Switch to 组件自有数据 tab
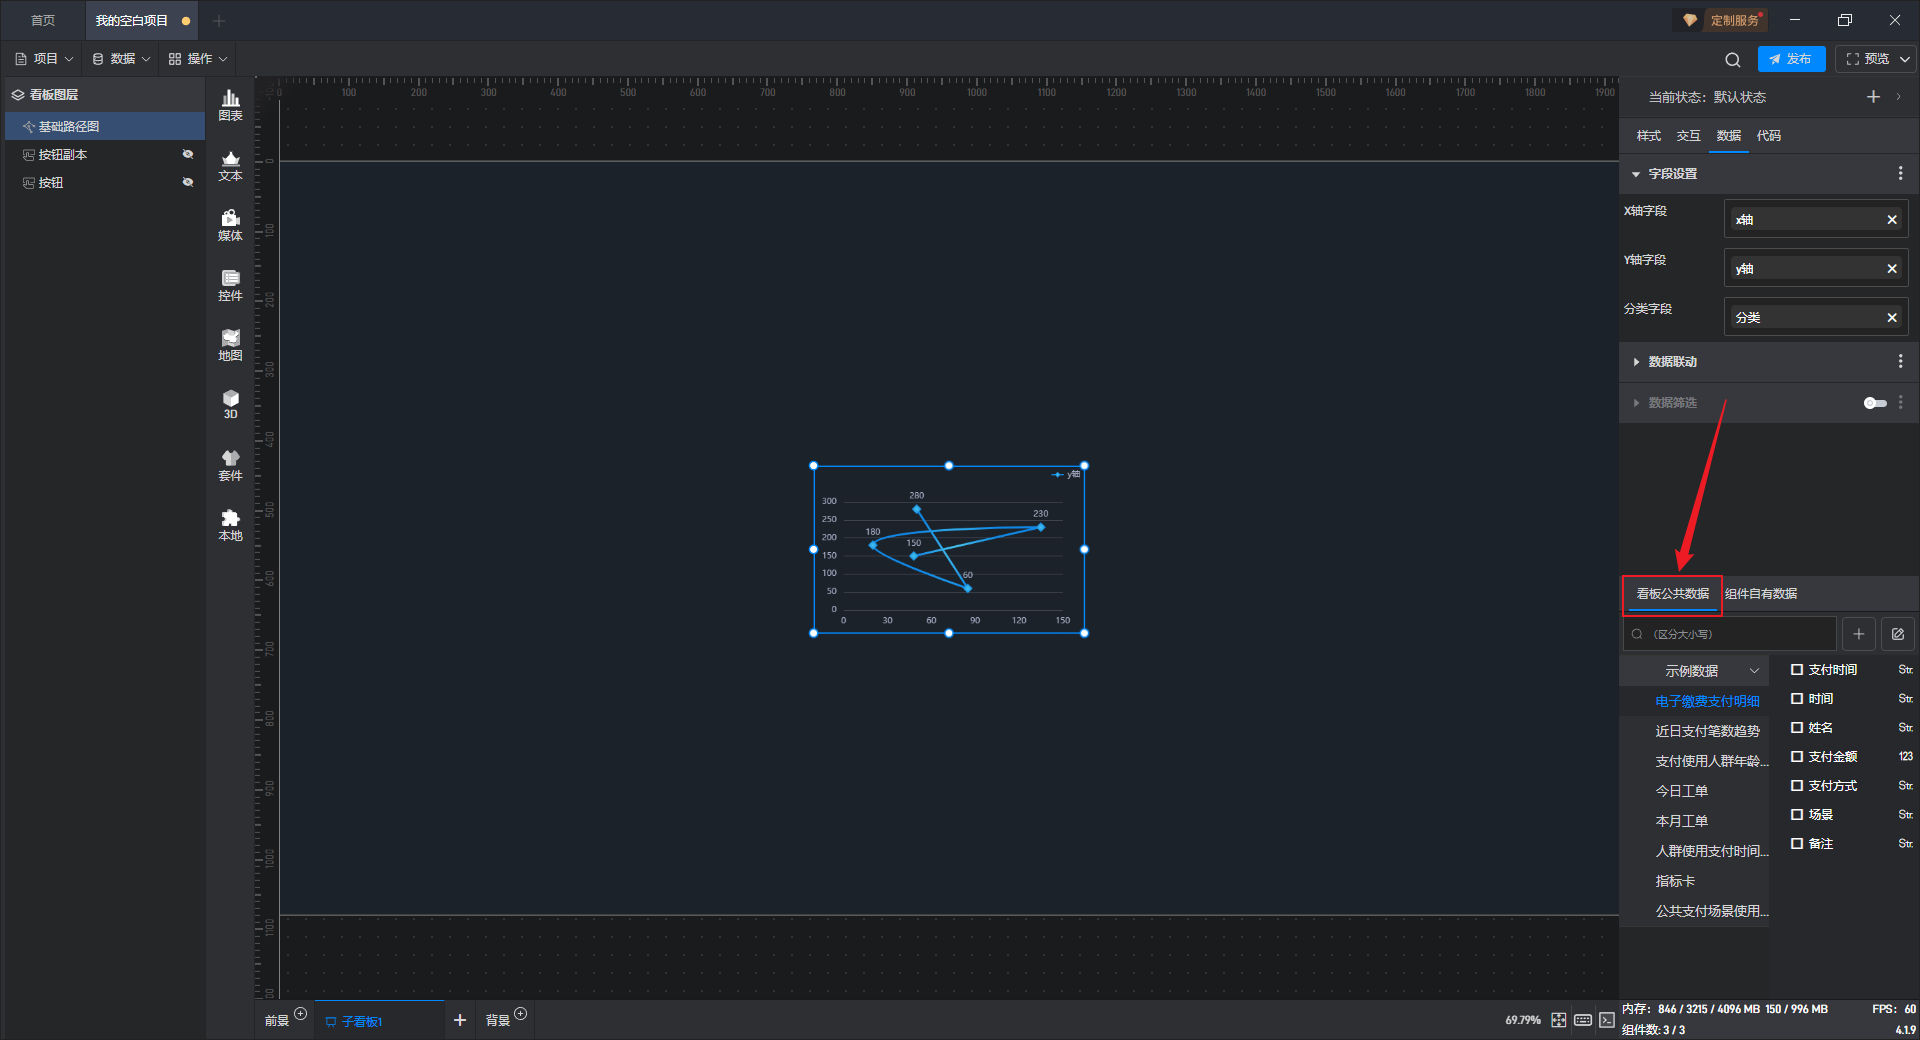The image size is (1920, 1040). coord(1760,594)
